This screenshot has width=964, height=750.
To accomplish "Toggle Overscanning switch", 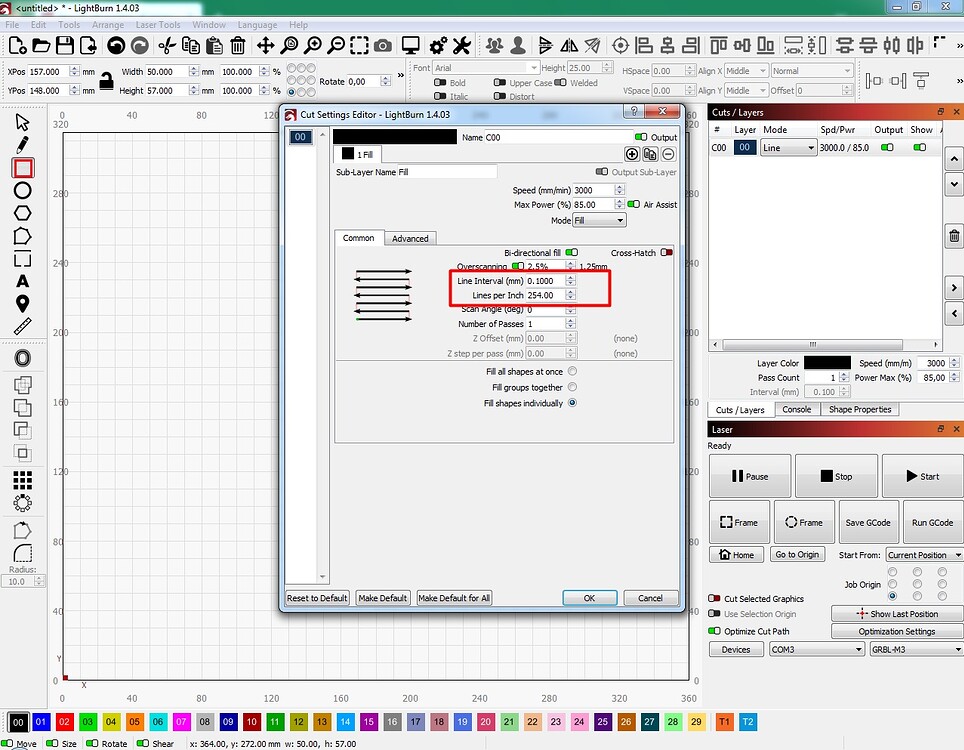I will [518, 266].
